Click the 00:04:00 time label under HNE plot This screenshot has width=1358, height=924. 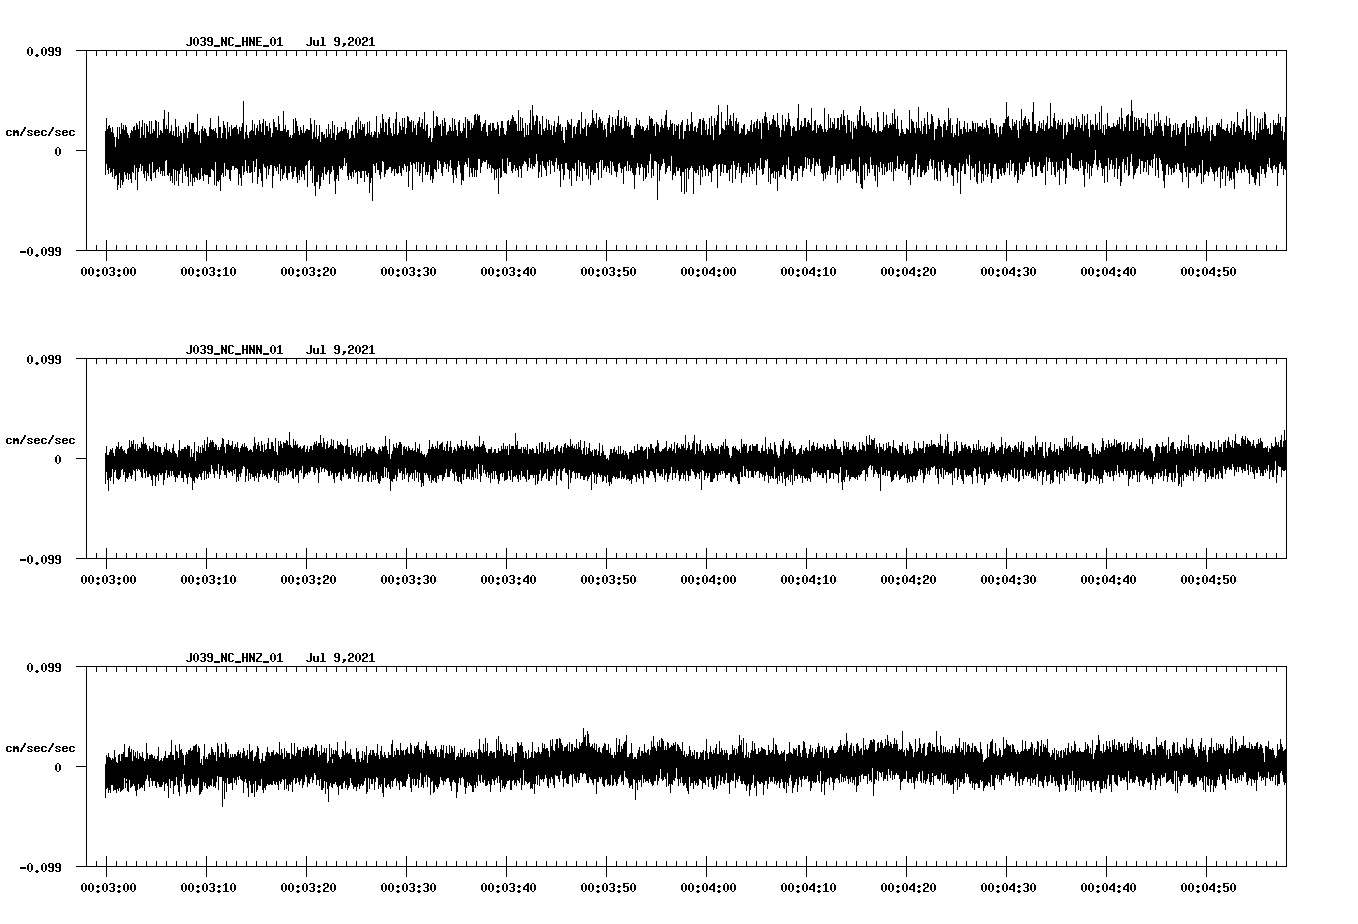(x=708, y=272)
